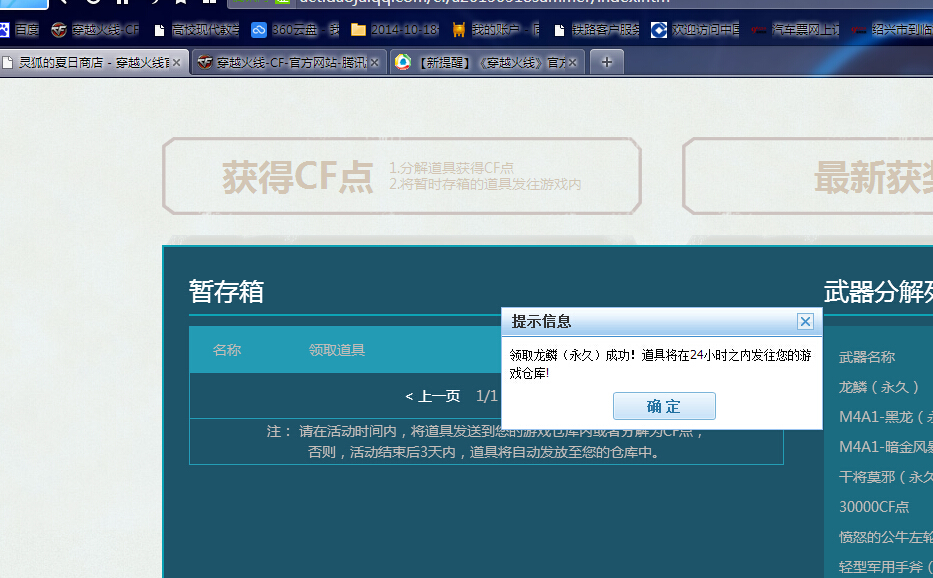Viewport: 933px width, 578px height.
Task: Click the browser address bar URL
Action: pos(484,1)
